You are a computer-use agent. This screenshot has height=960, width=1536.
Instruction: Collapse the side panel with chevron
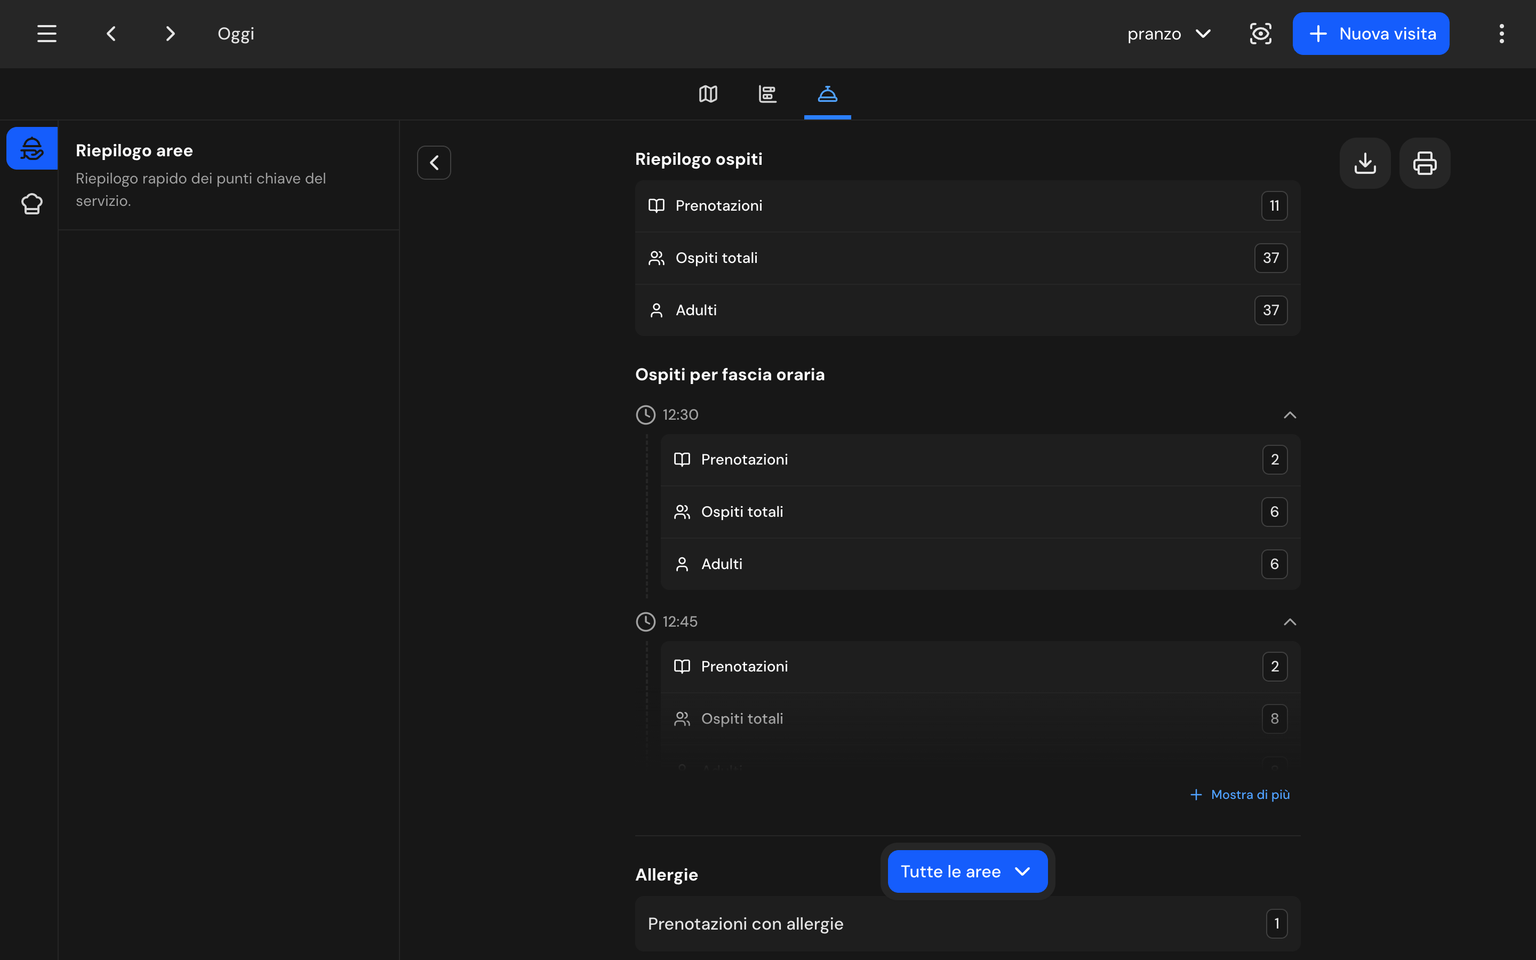(434, 163)
